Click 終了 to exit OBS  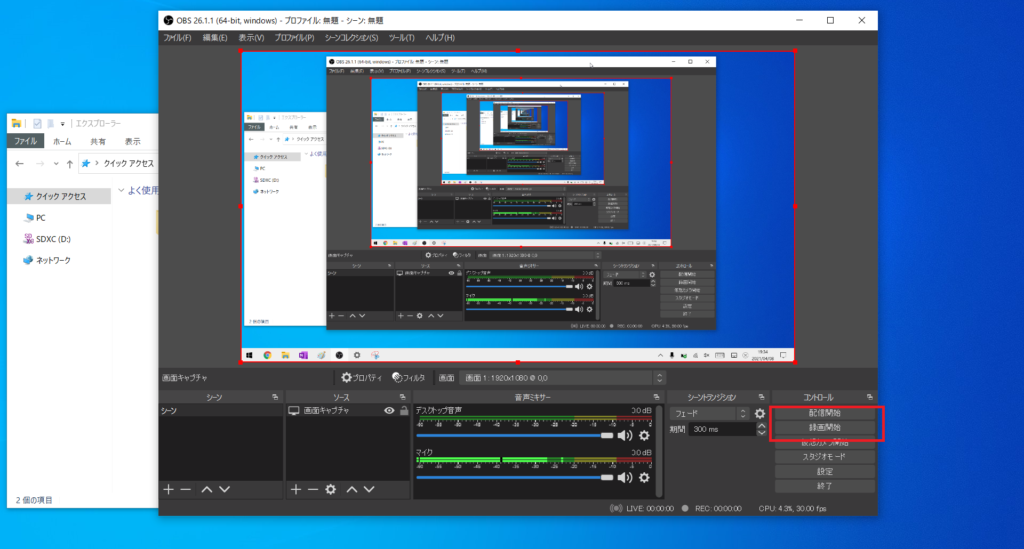[824, 486]
